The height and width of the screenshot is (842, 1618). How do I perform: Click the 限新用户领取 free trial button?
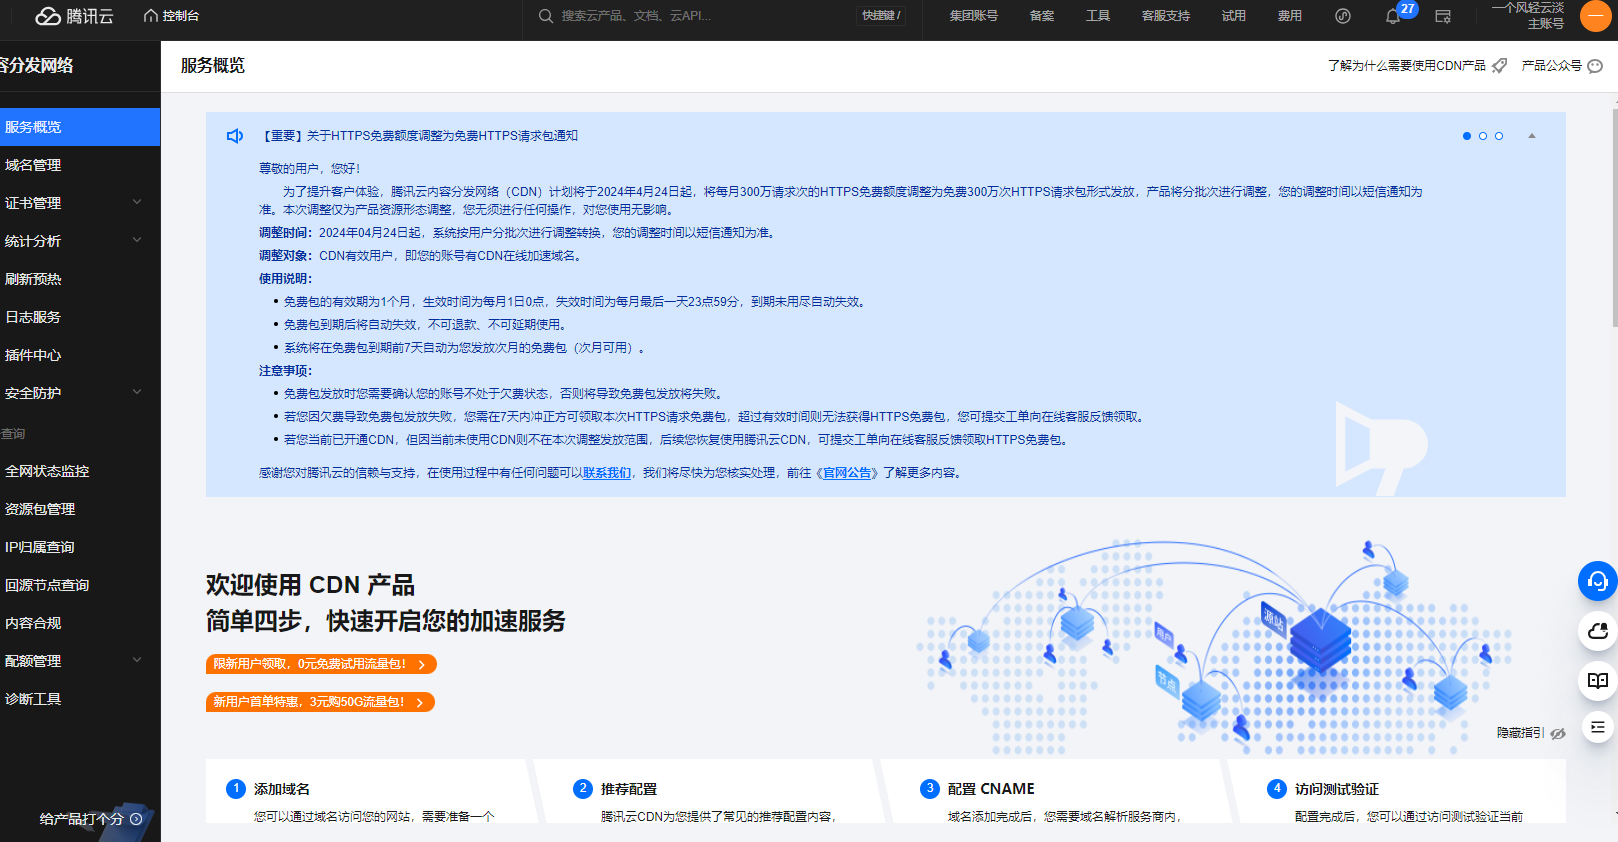(321, 664)
